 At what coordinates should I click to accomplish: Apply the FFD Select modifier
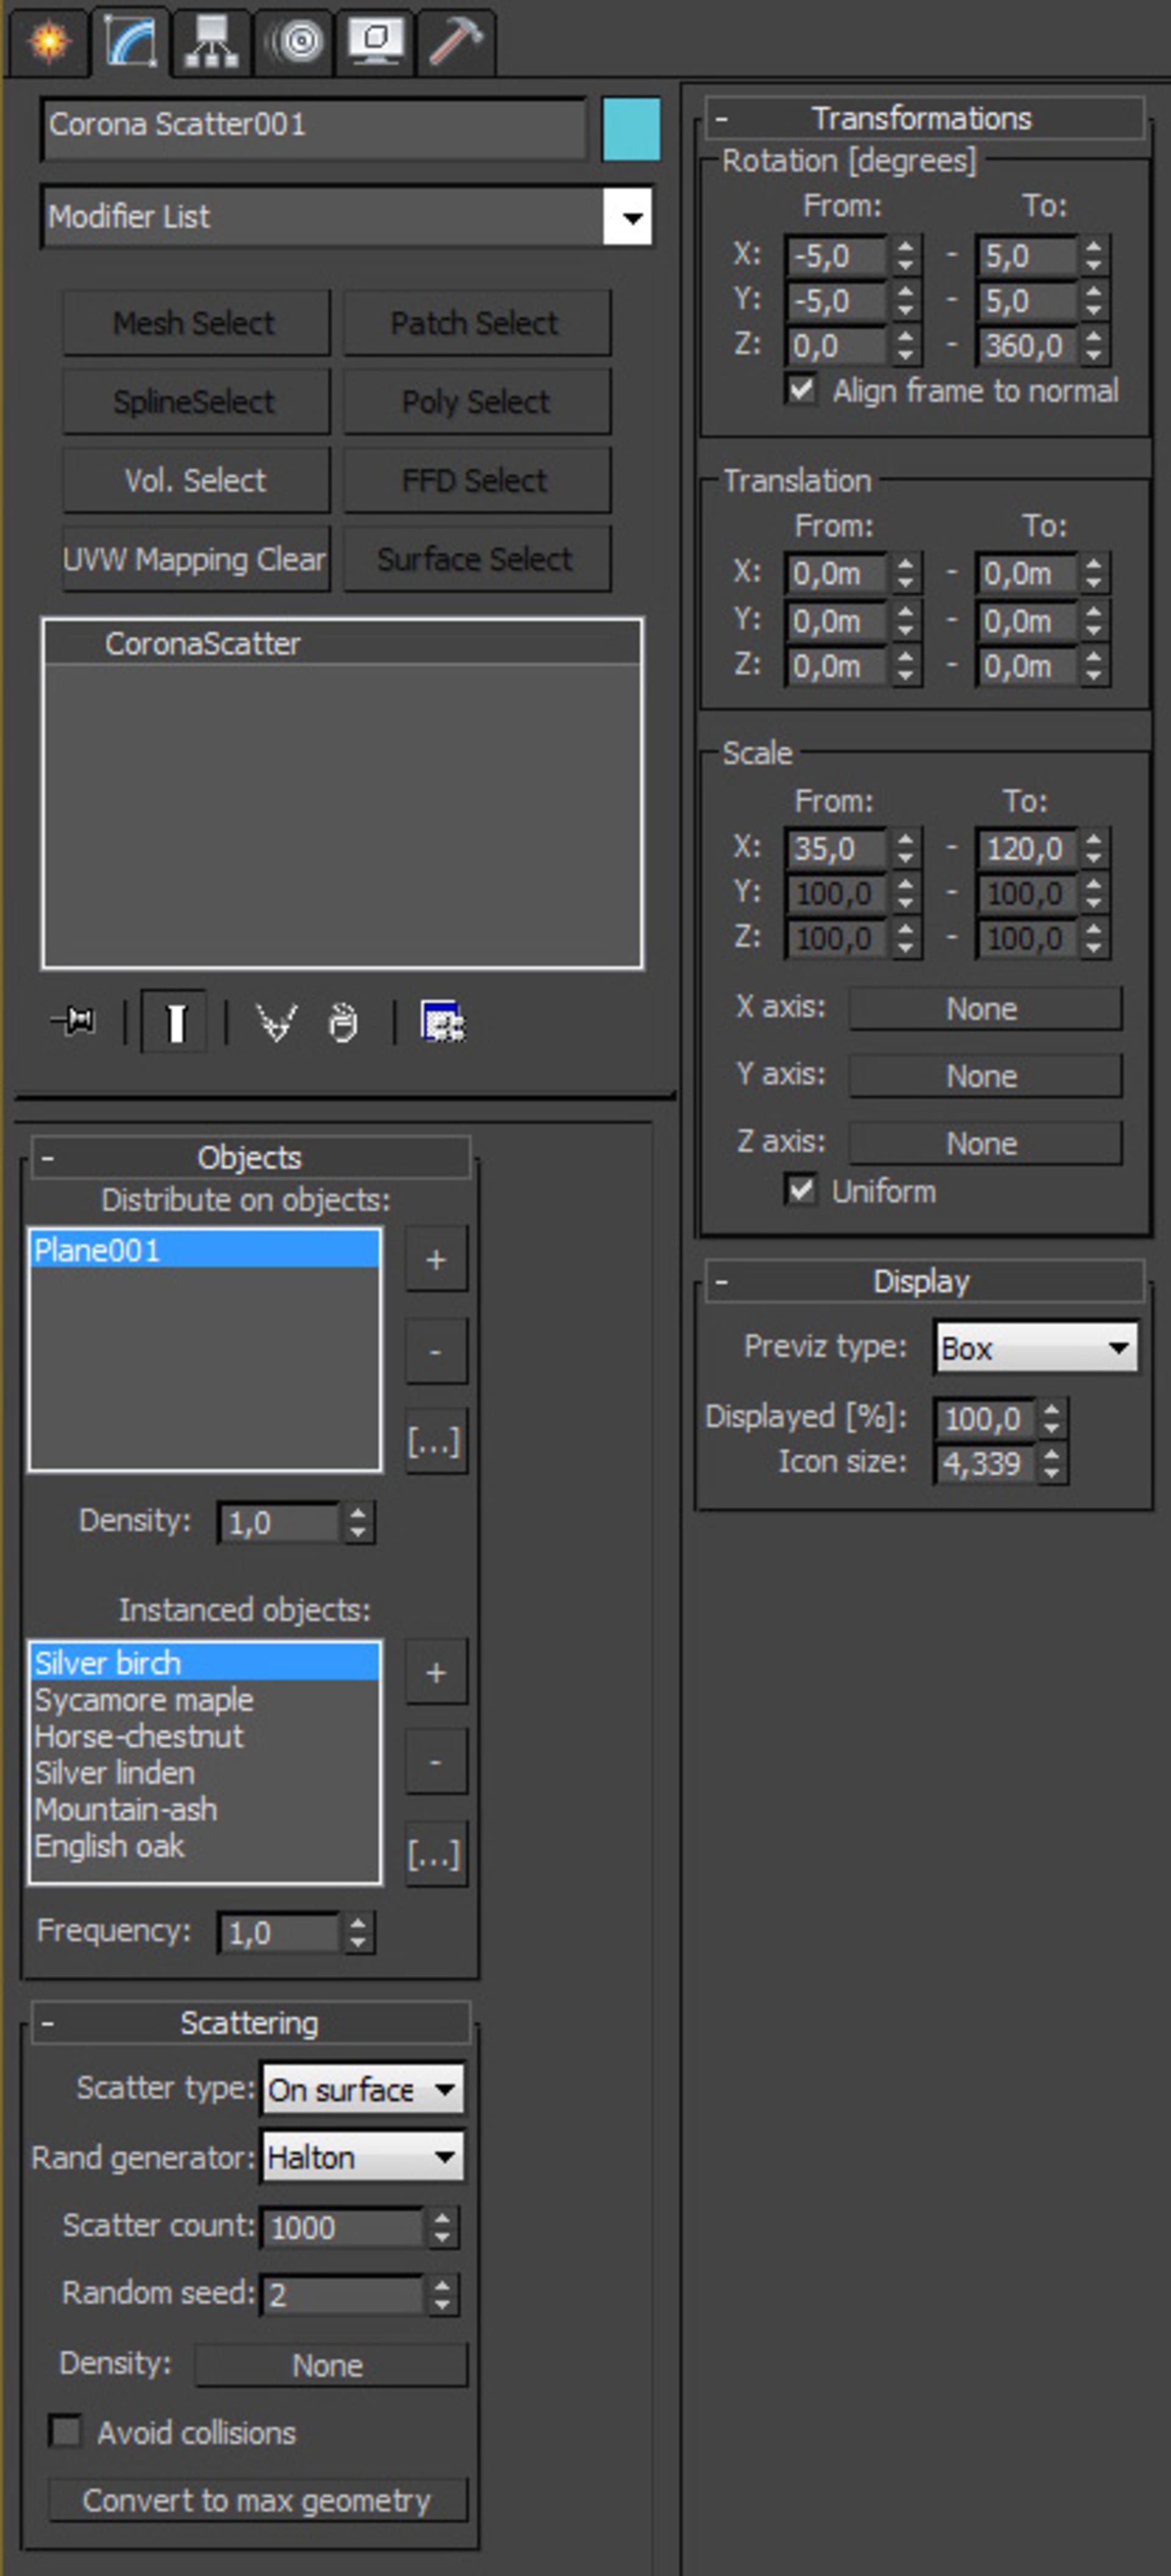tap(477, 480)
